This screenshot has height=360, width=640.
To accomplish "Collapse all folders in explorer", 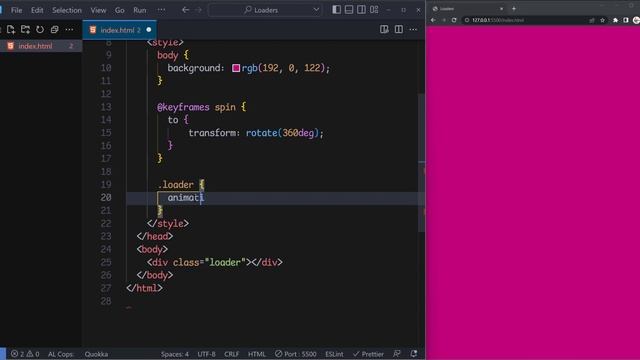I will click(x=54, y=29).
